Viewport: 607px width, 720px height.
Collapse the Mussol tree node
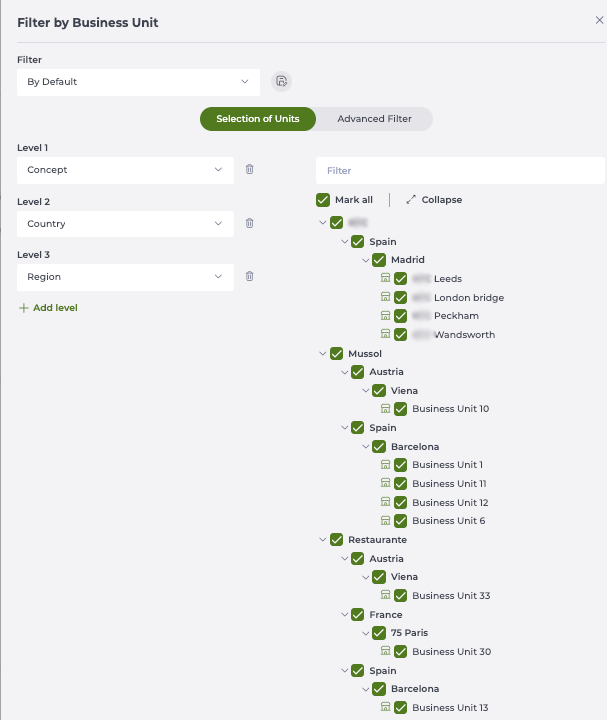(322, 353)
